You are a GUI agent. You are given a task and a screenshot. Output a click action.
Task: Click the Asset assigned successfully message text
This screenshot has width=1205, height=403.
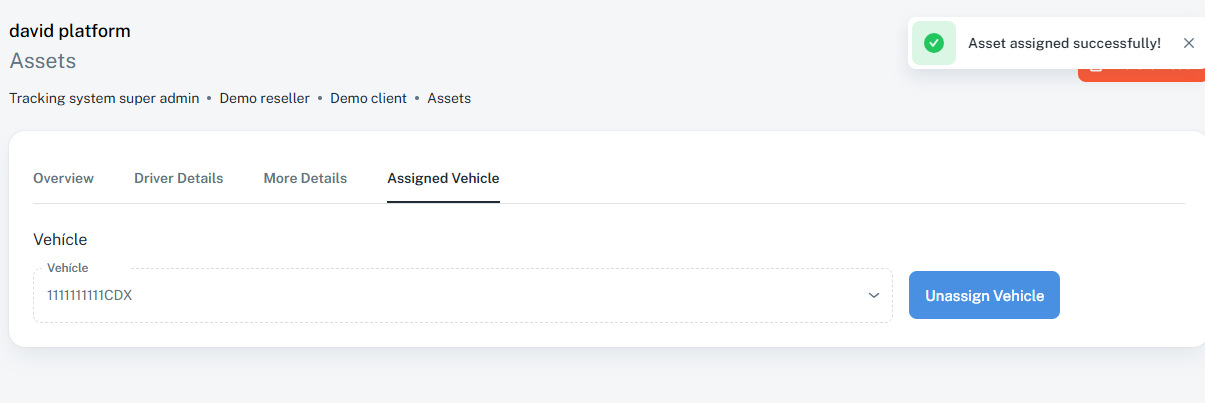pos(1064,43)
